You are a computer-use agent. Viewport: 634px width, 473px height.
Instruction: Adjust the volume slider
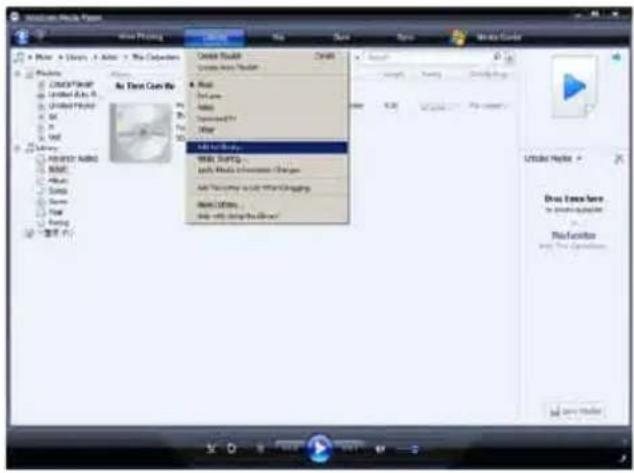[x=408, y=449]
